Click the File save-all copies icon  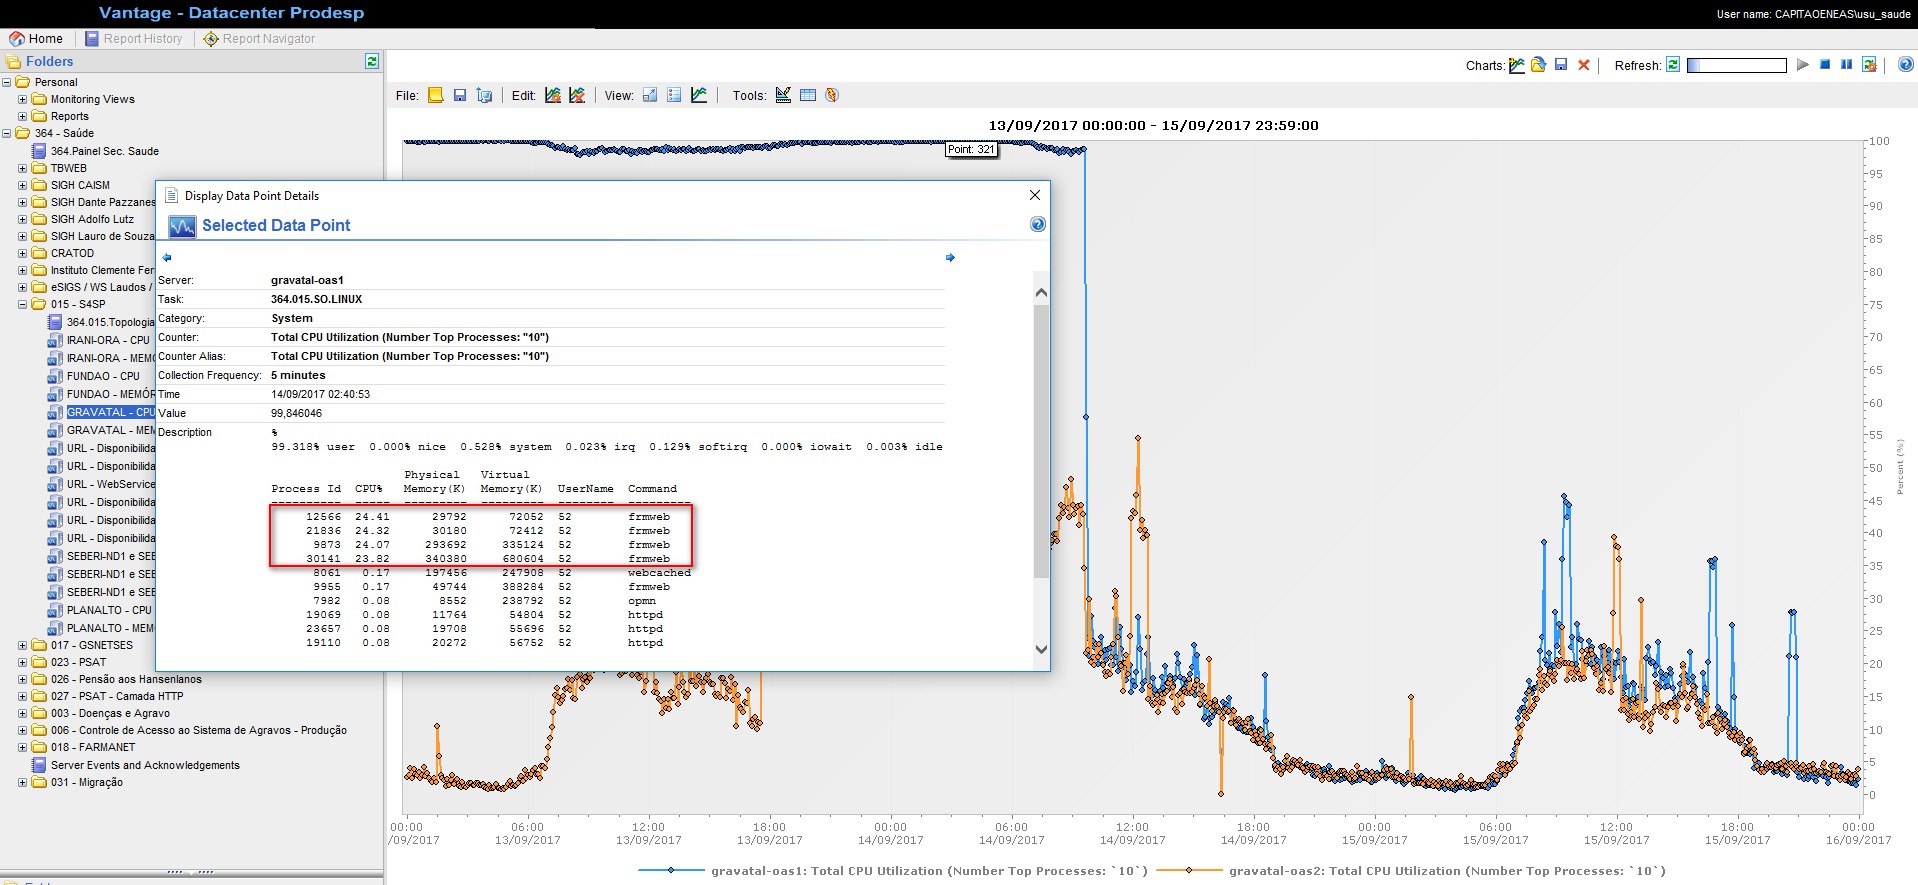[484, 95]
